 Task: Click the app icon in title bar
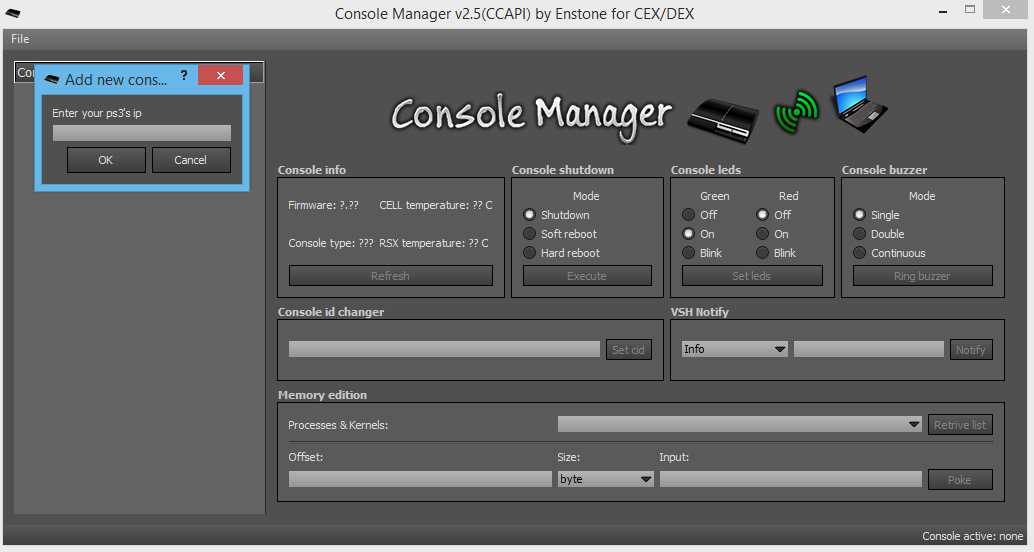(x=13, y=13)
